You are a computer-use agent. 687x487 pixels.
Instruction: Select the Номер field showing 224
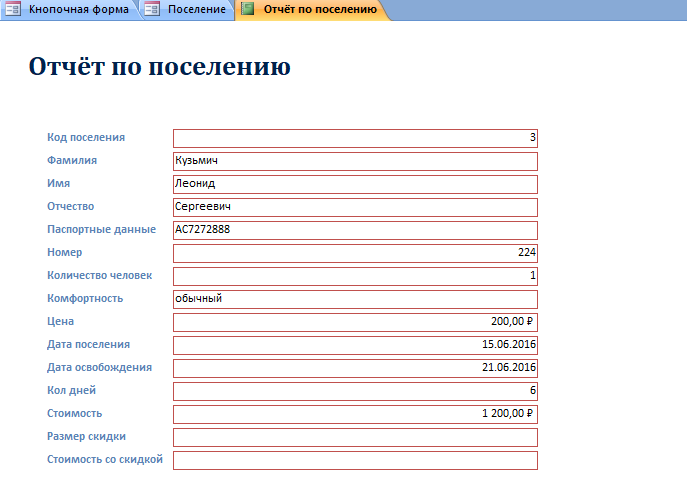pyautogui.click(x=355, y=253)
